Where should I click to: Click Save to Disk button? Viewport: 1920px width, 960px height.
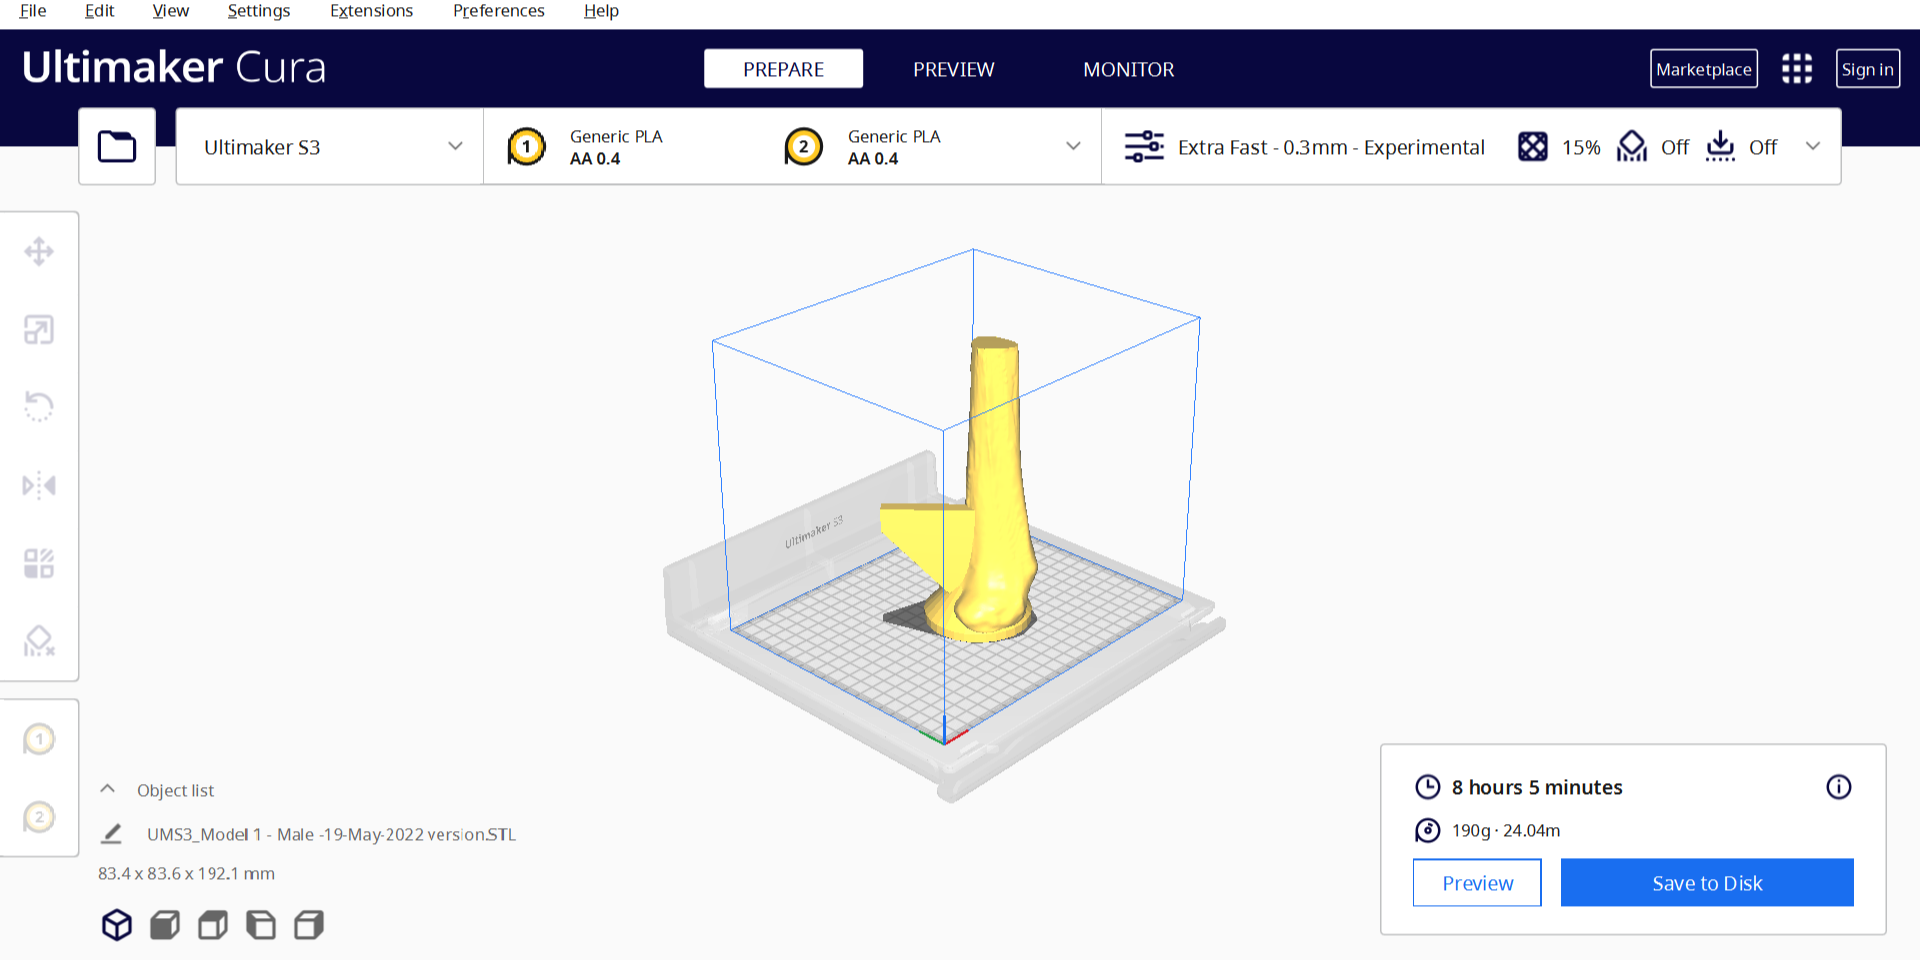point(1706,883)
